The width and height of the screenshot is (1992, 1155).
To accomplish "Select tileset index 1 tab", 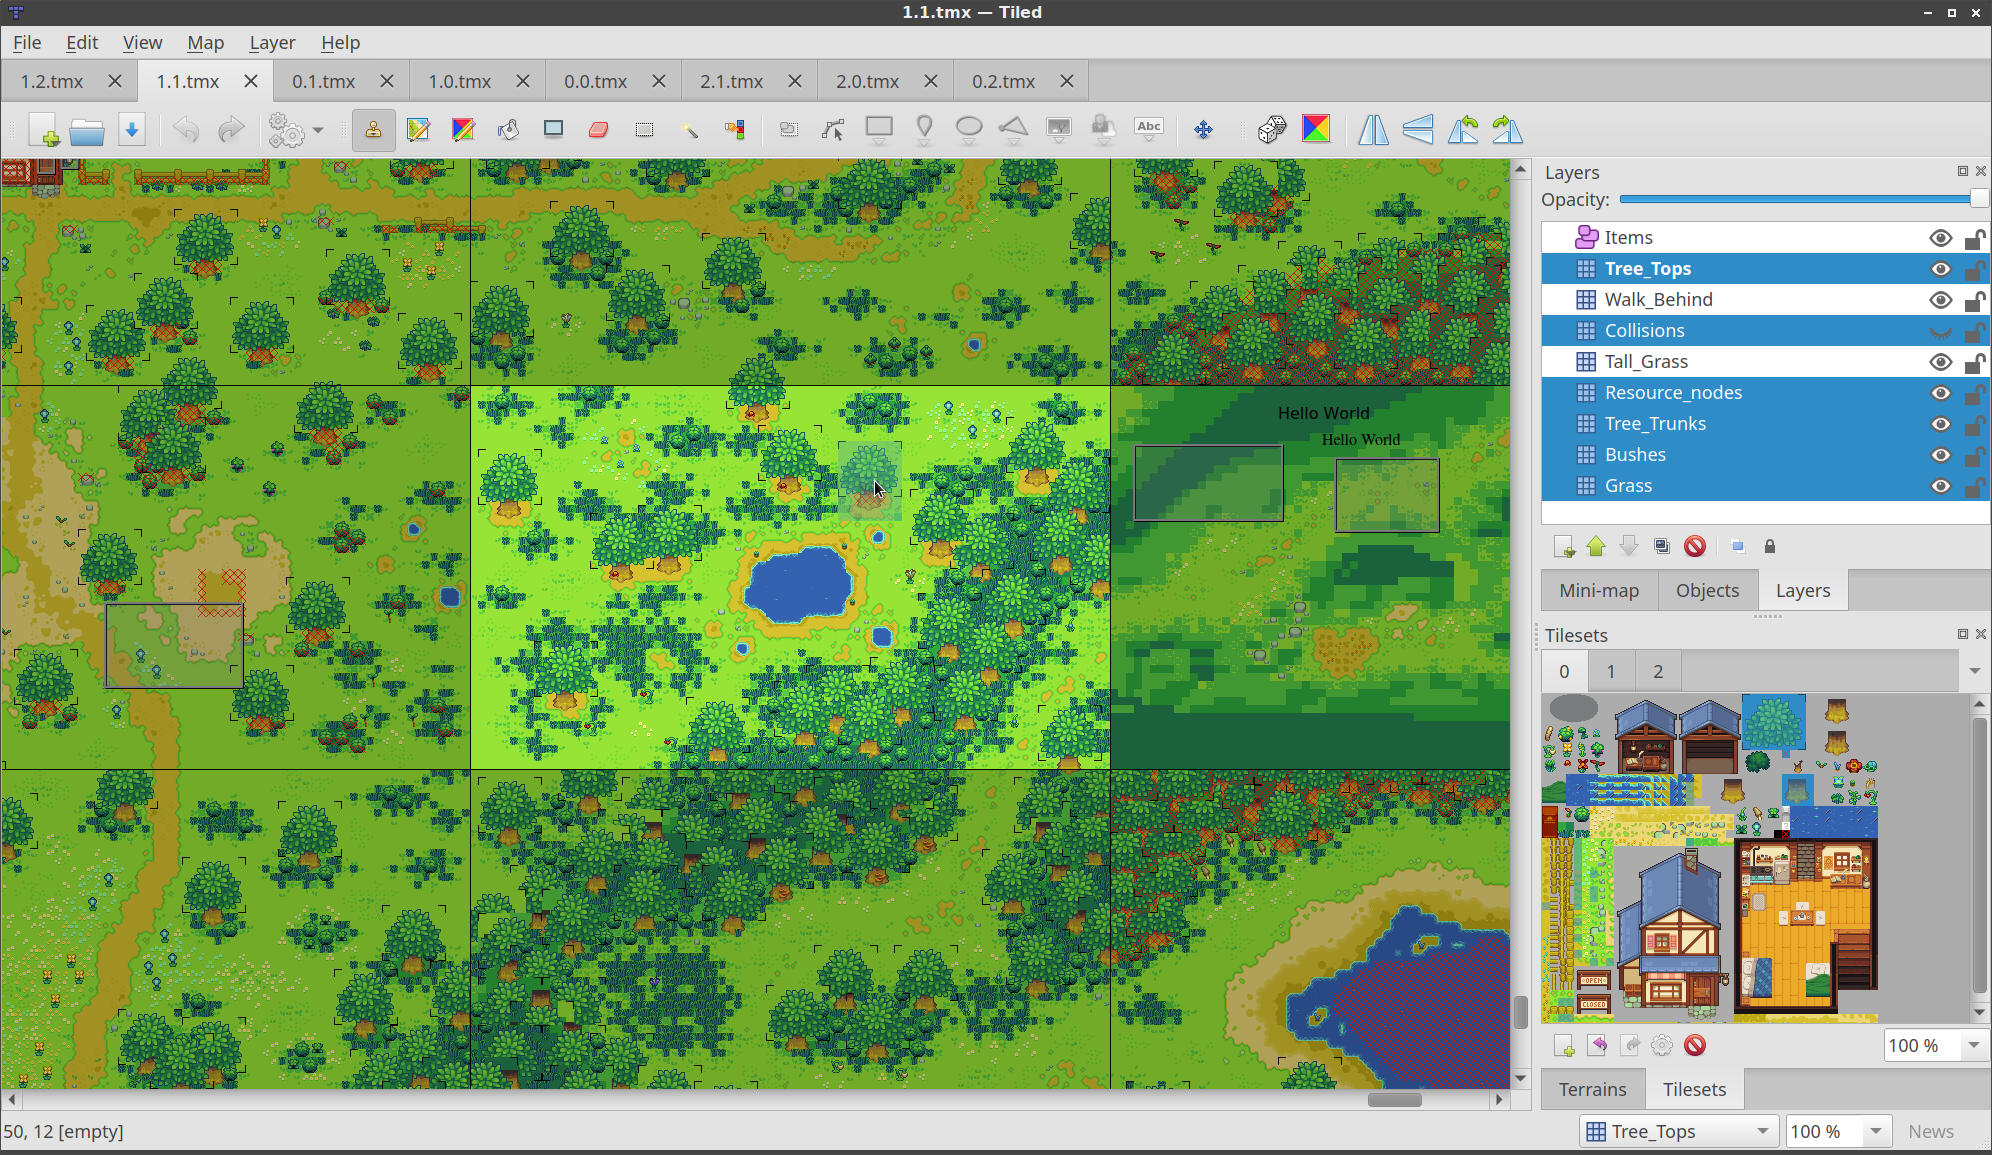I will [x=1611, y=671].
